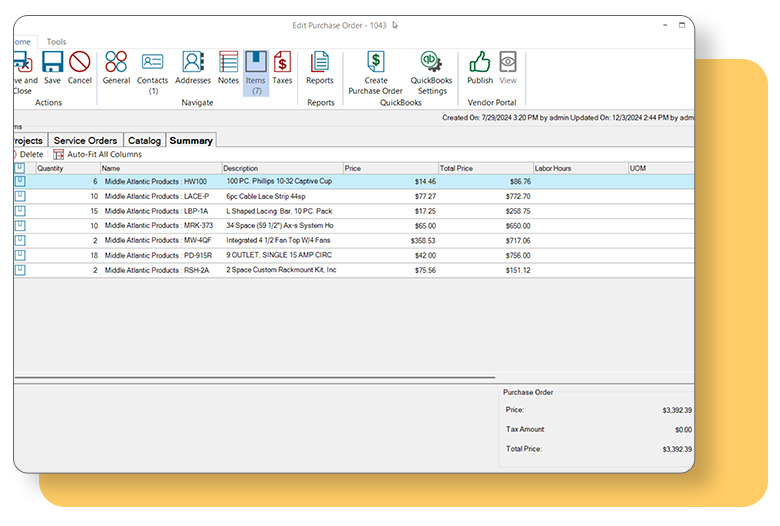Select 'Middle Atlantic Products : MRK-373' name cell

[x=159, y=225]
